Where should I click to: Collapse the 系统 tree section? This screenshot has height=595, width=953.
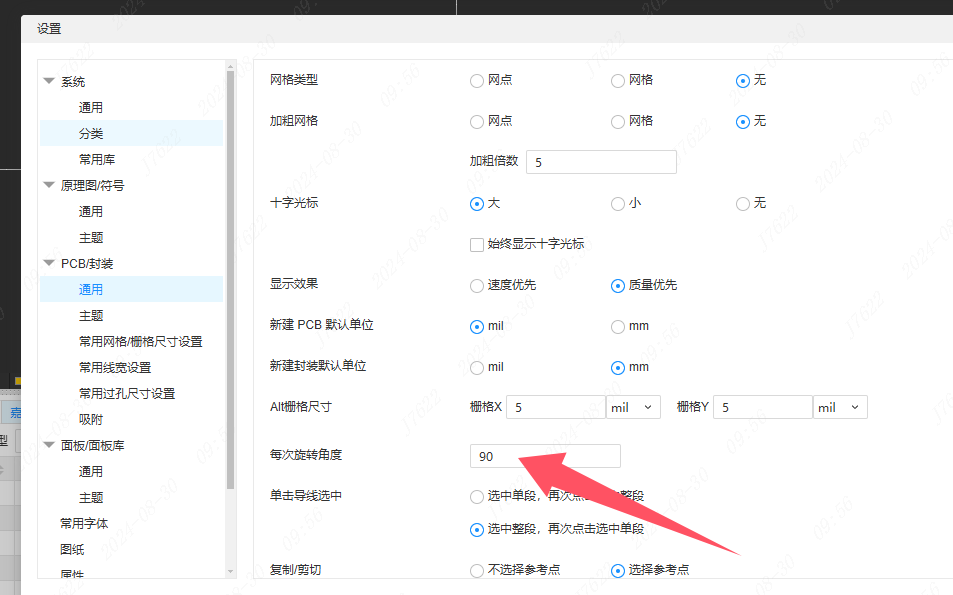pyautogui.click(x=49, y=82)
